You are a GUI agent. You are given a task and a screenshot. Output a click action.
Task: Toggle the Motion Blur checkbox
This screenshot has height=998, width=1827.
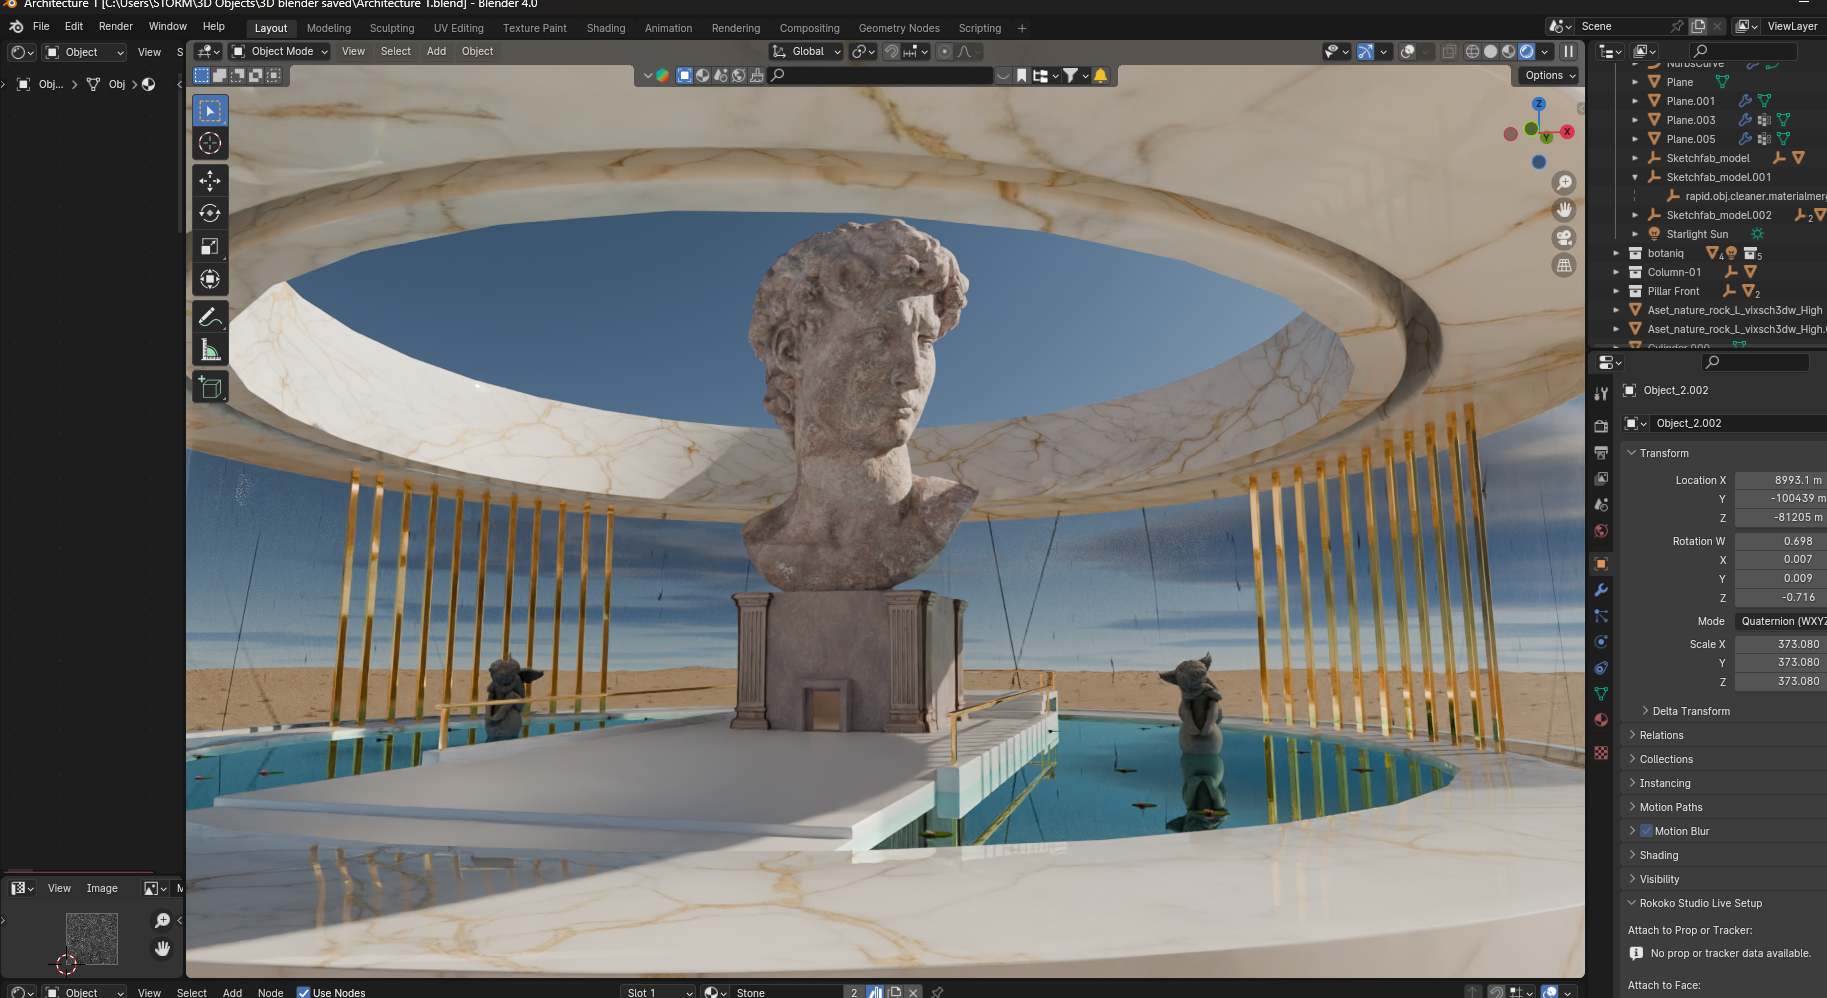click(1646, 831)
